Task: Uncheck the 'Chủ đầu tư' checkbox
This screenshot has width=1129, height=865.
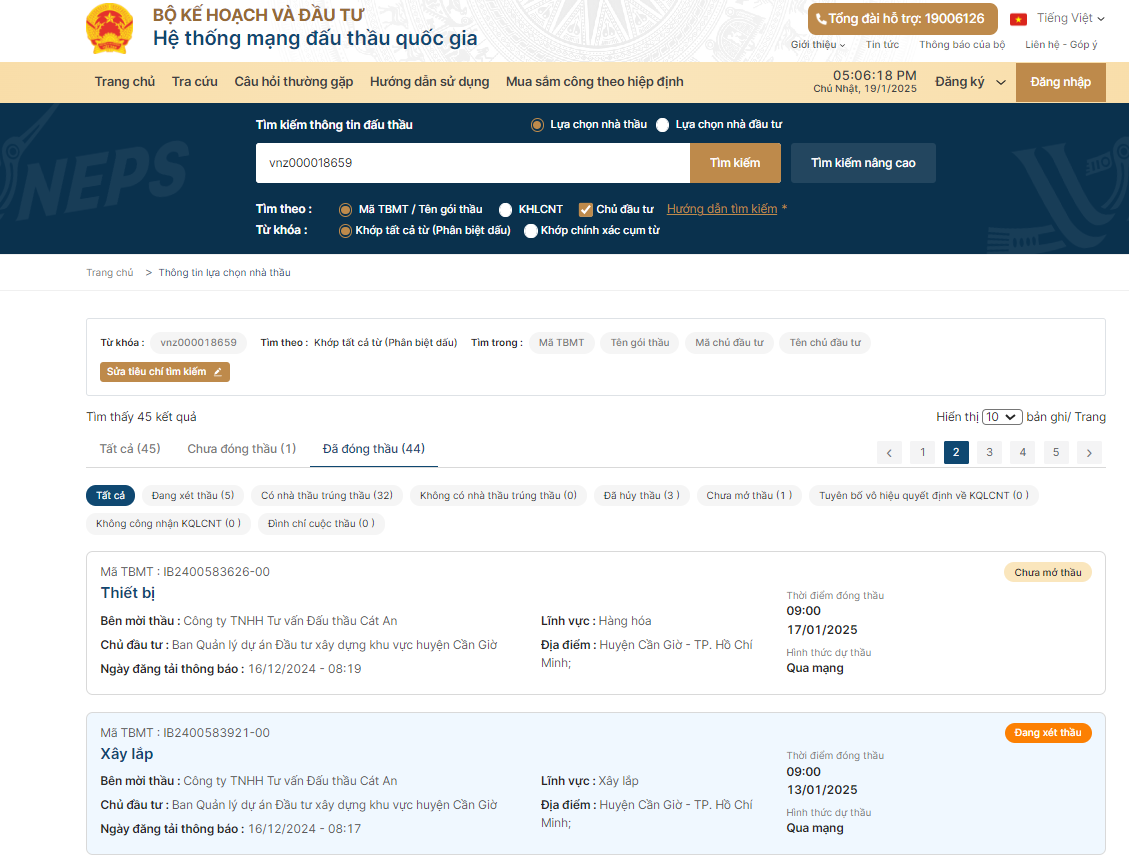Action: point(586,210)
